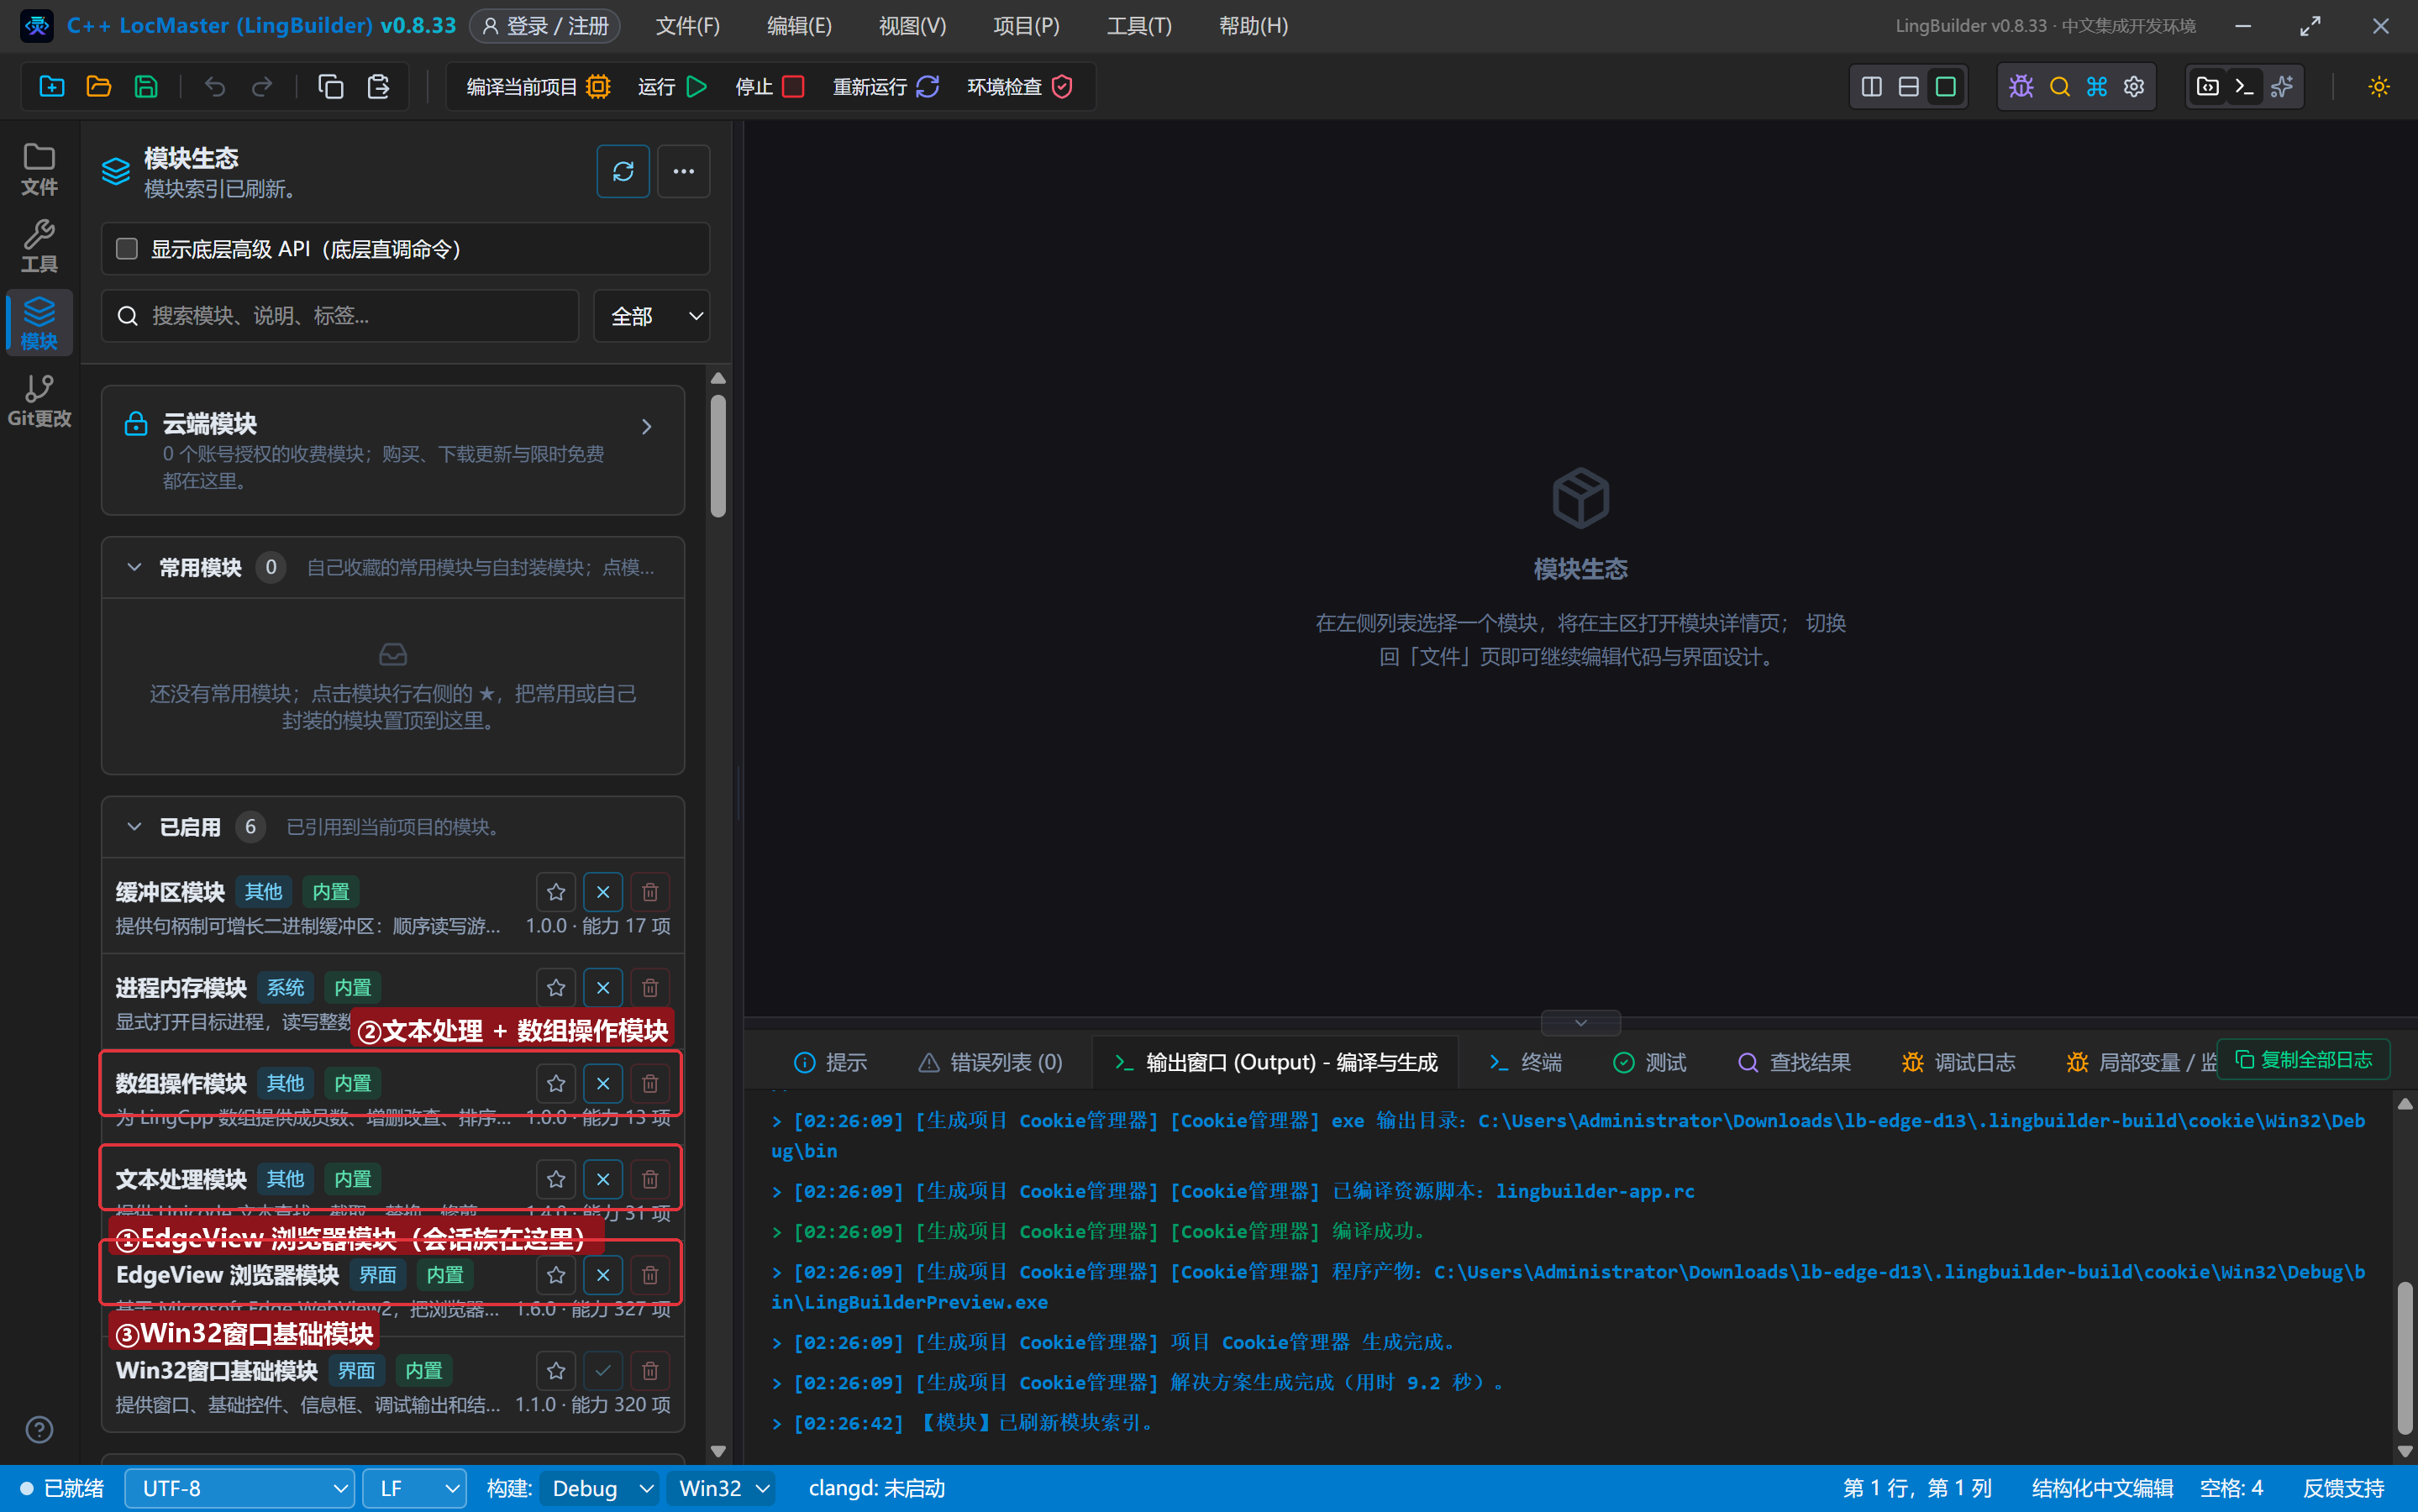Screen dimensions: 2418x1512
Task: Click the module list vertical scrollbar thumb
Action: [718, 457]
